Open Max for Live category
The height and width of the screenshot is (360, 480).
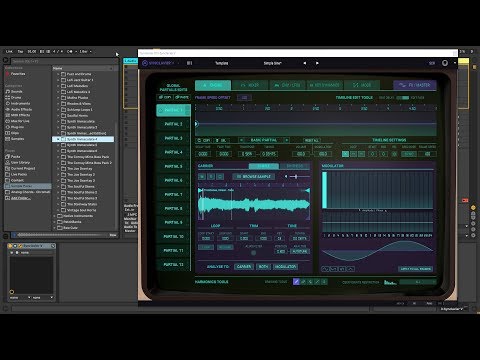pyautogui.click(x=20, y=121)
